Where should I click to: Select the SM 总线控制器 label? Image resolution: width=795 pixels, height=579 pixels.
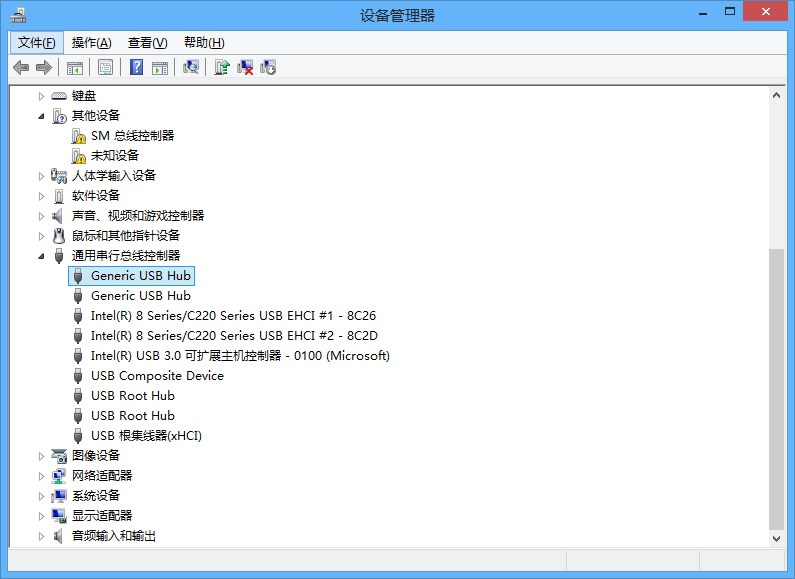pyautogui.click(x=132, y=136)
